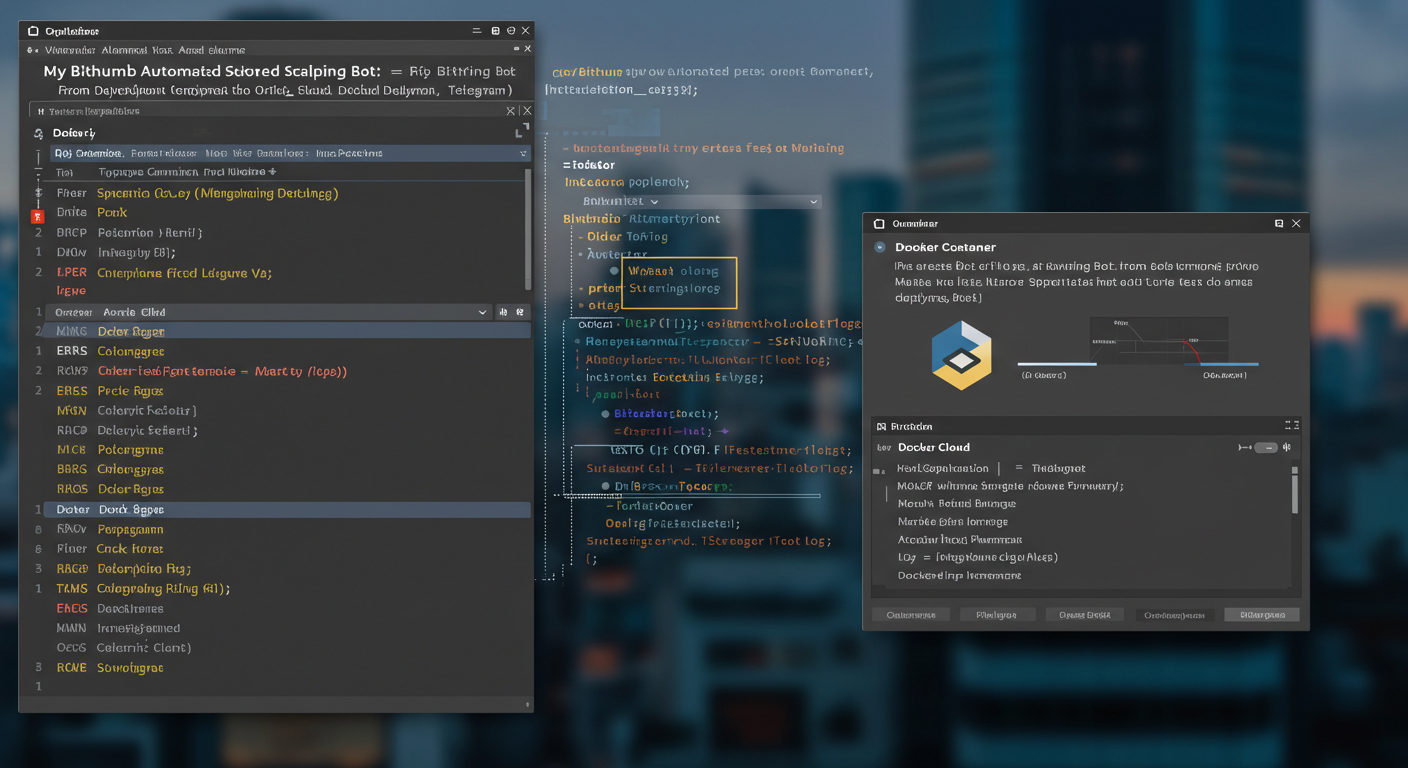This screenshot has width=1408, height=768.
Task: Click the window icon in the left window title bar
Action: click(x=33, y=31)
